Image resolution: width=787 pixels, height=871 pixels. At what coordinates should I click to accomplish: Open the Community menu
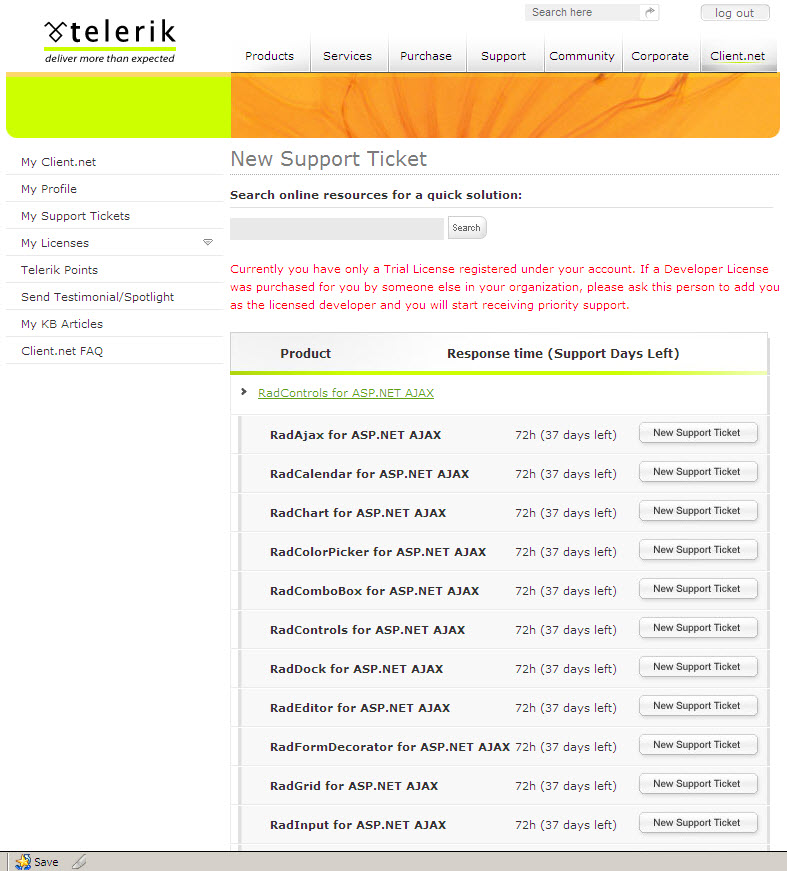tap(582, 56)
